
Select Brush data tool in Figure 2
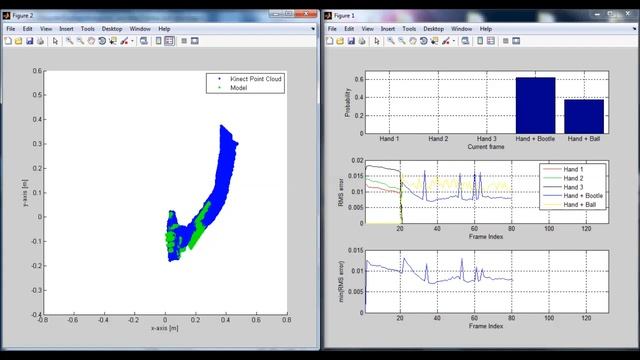point(124,41)
